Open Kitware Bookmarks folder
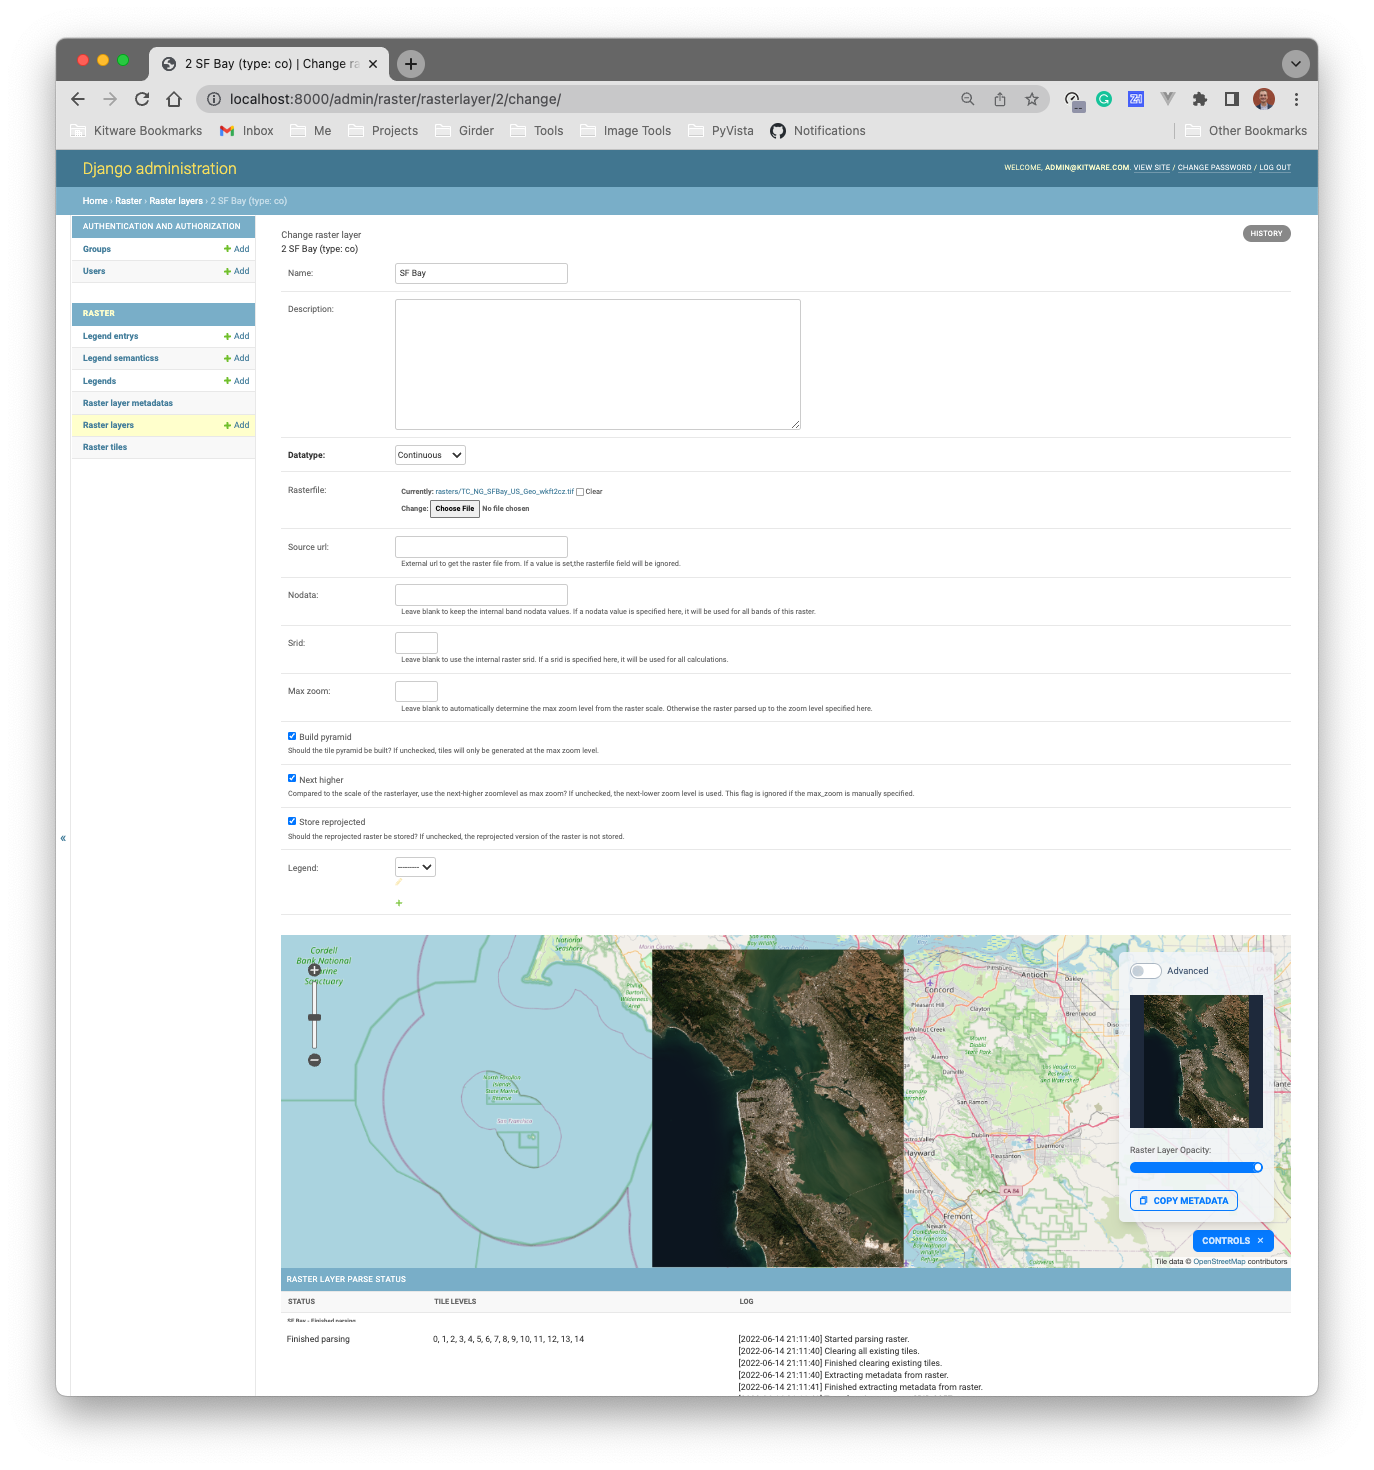 [136, 131]
